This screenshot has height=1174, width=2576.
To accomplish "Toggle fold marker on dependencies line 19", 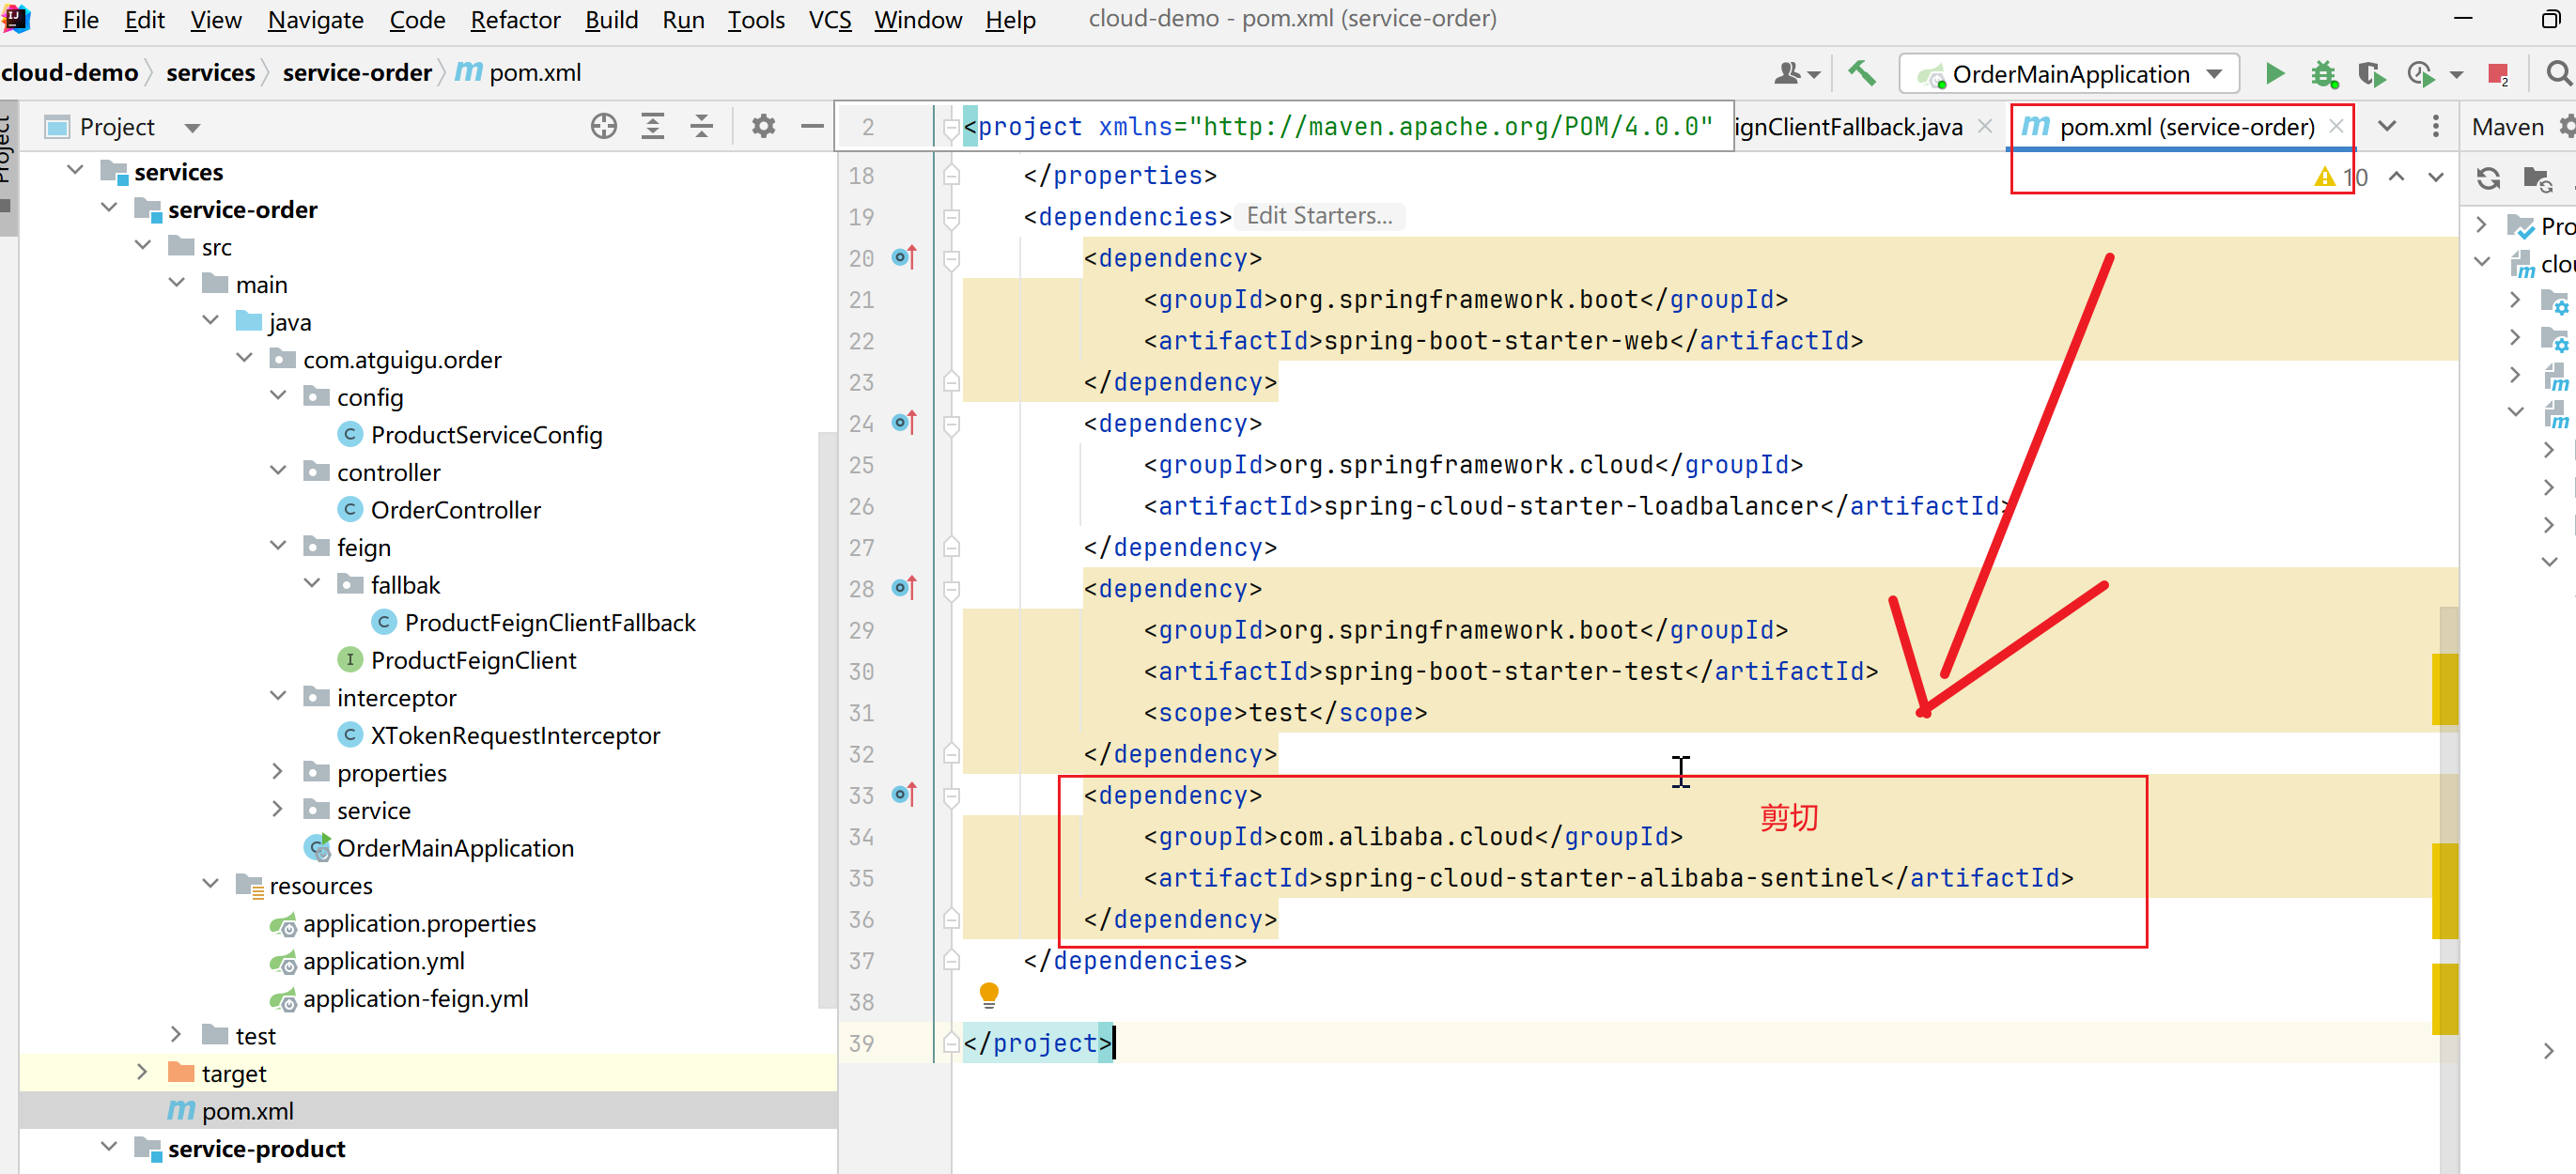I will pos(952,218).
